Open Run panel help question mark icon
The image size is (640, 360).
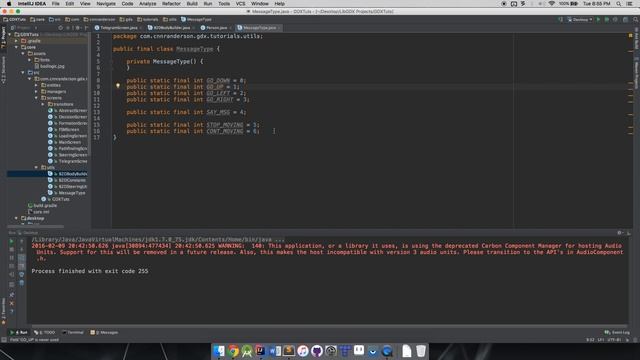[11, 311]
